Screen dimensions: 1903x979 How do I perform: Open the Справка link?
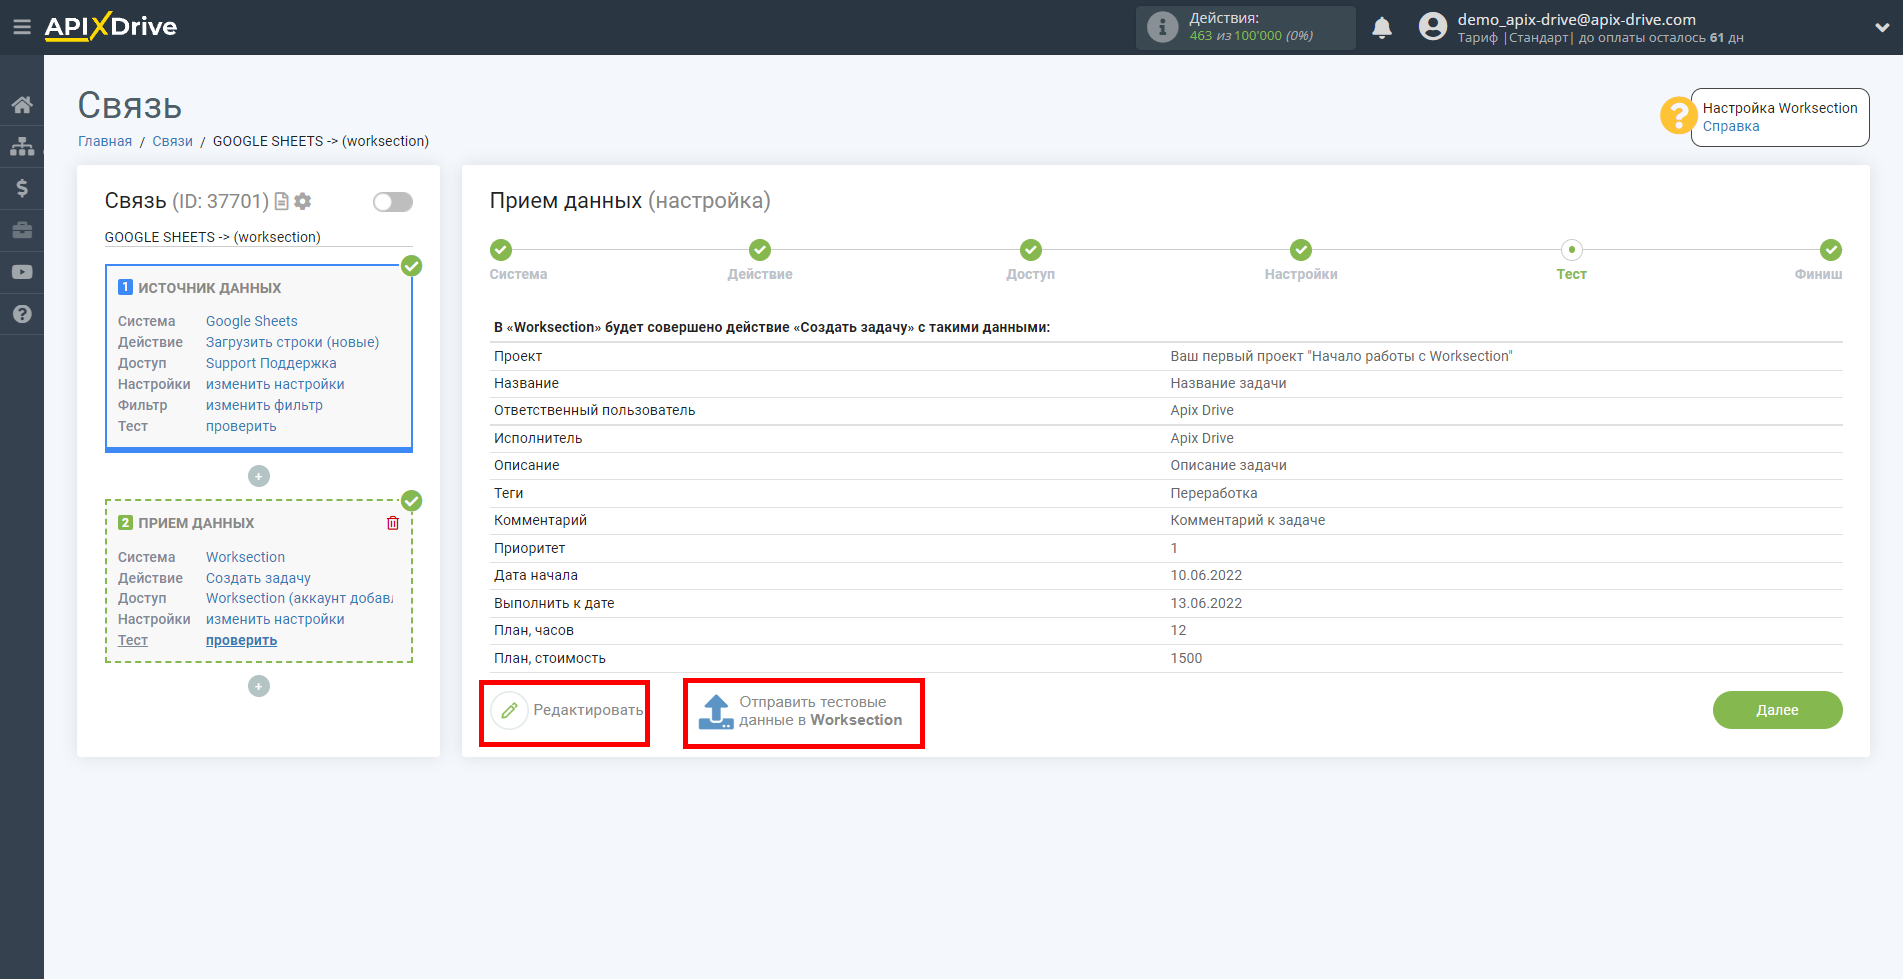(1731, 126)
